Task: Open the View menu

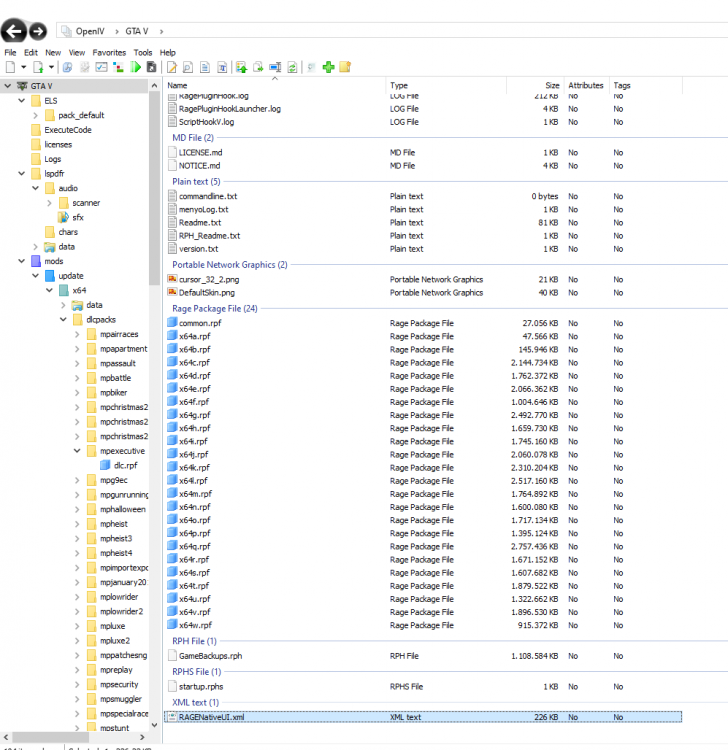Action: click(77, 53)
